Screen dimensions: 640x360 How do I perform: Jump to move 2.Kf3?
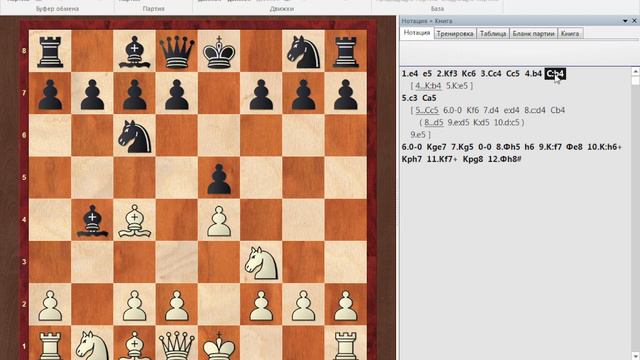pos(447,73)
